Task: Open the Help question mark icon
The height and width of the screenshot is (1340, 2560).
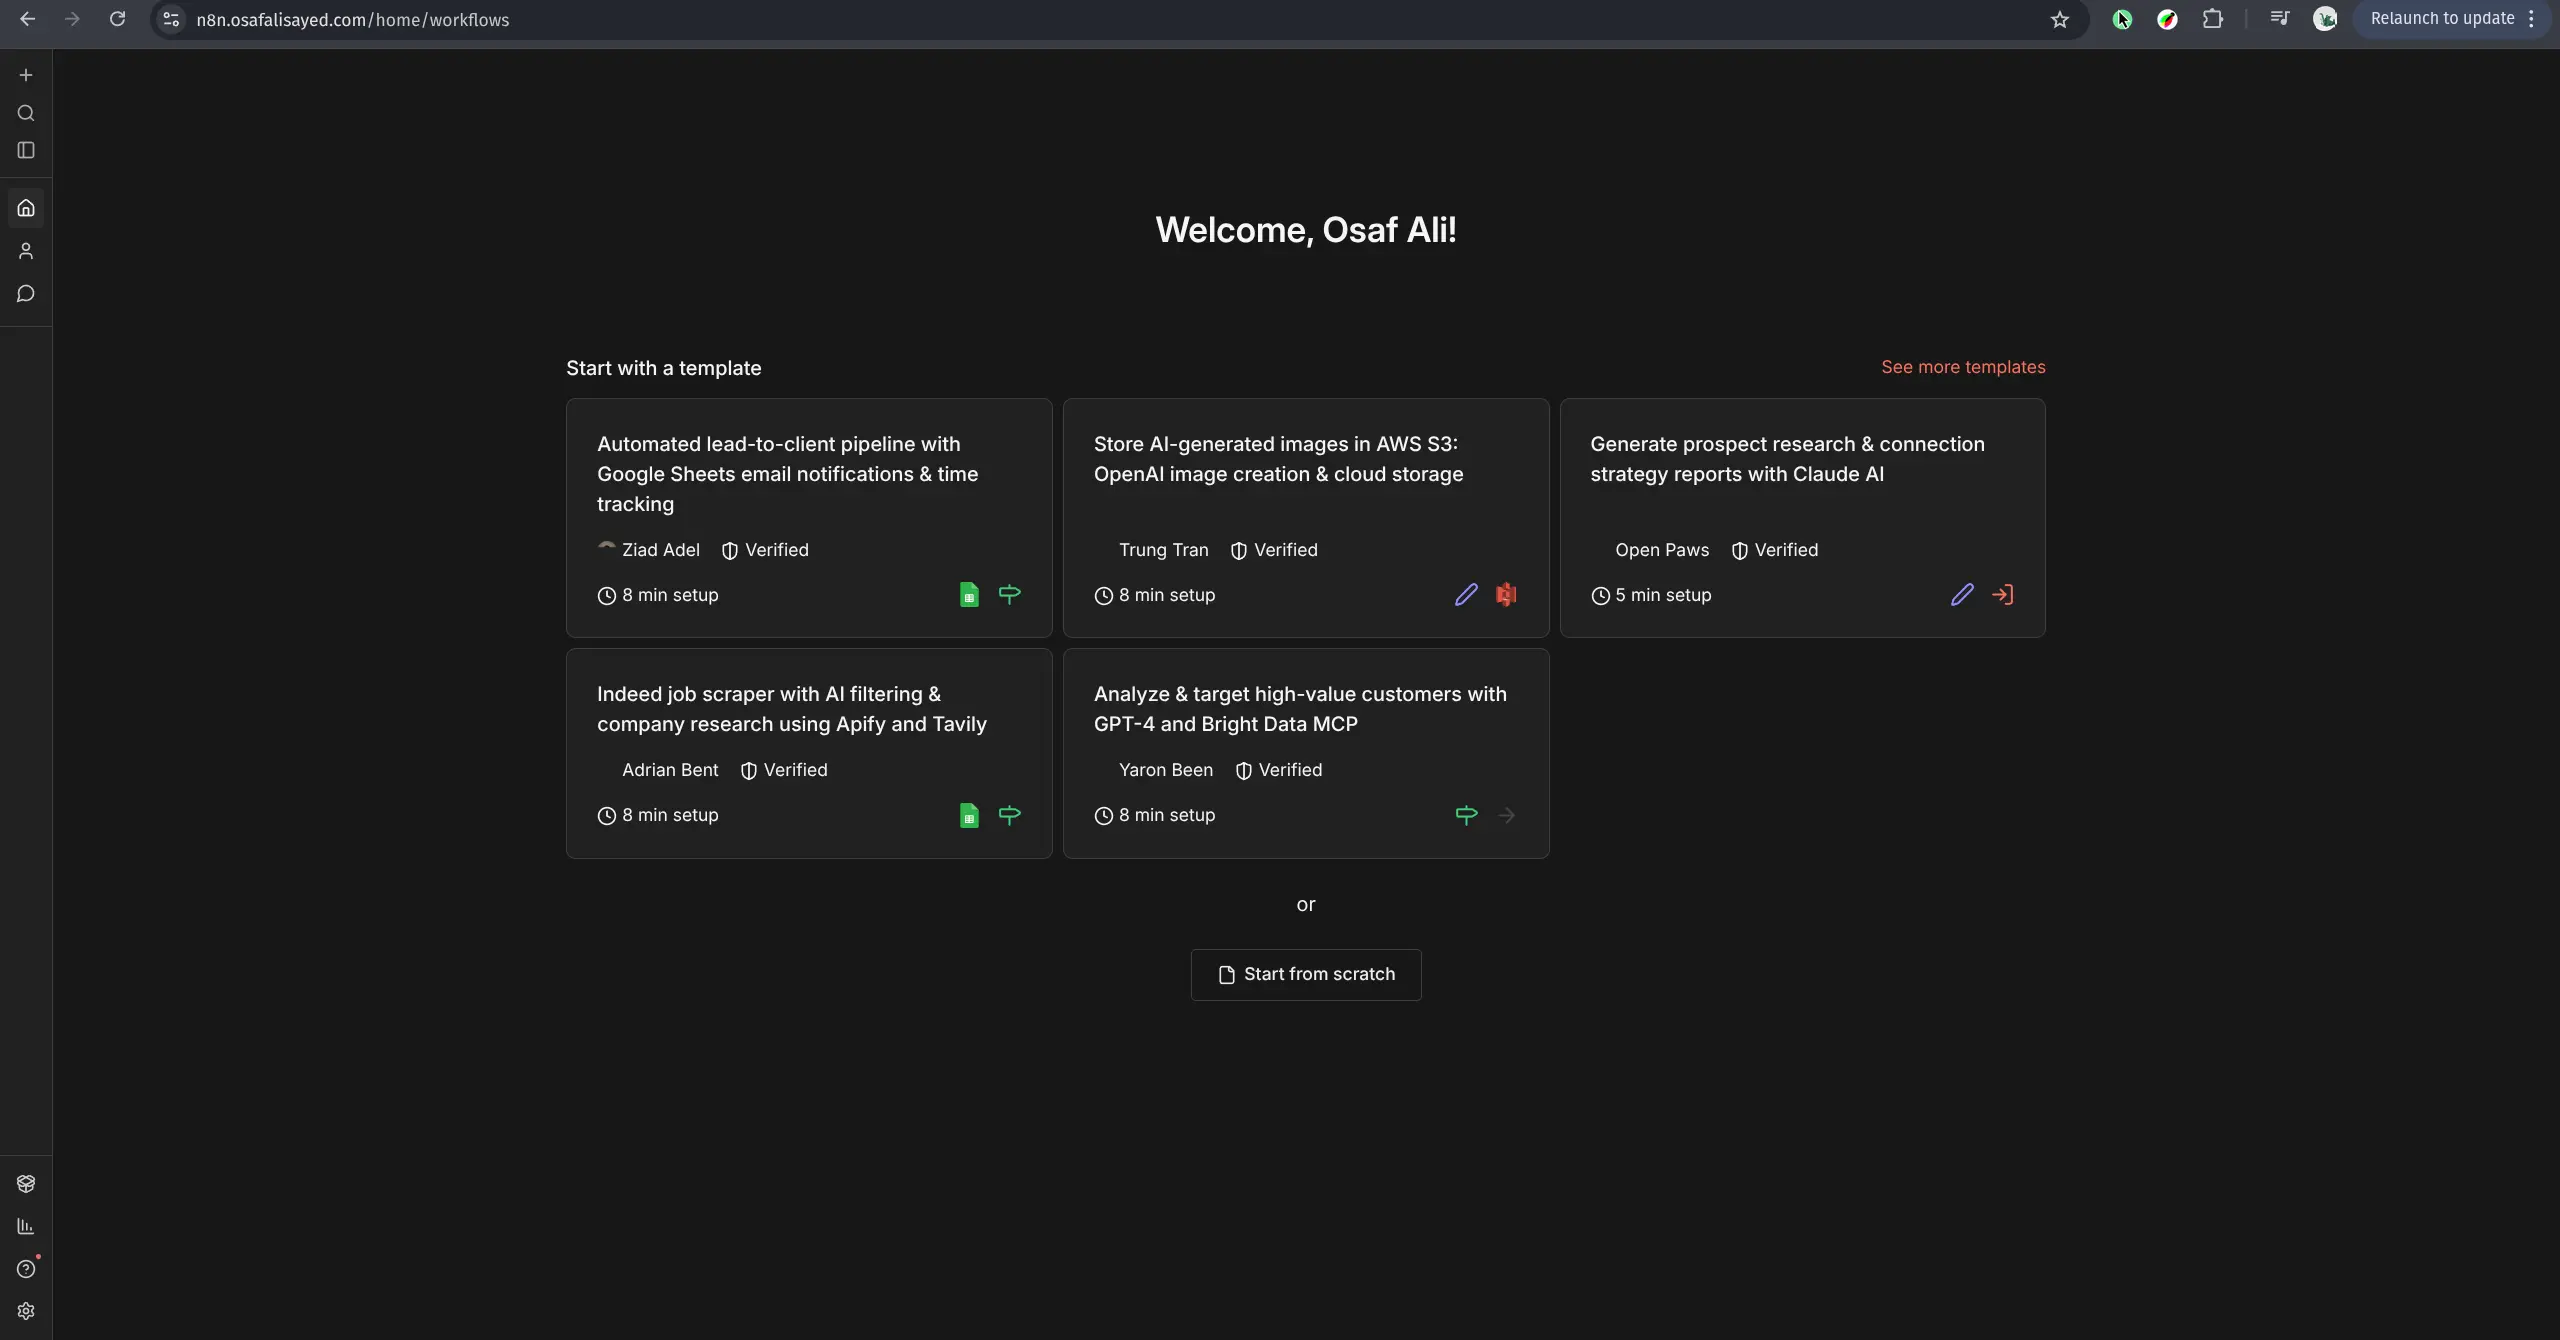Action: (26, 1269)
